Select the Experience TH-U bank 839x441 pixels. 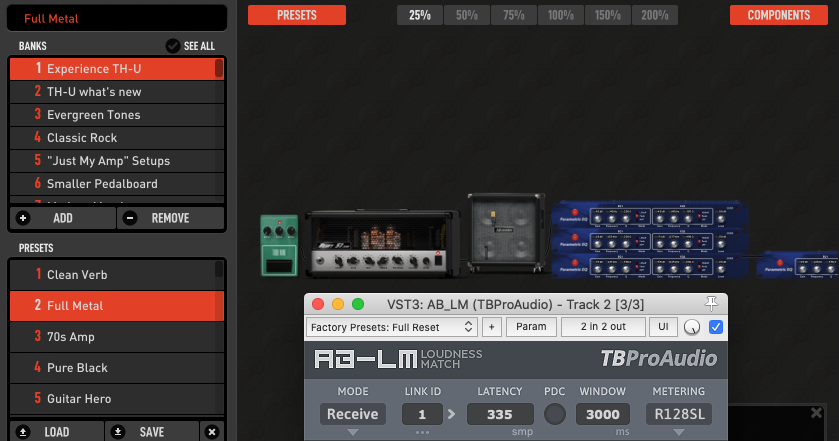click(x=116, y=69)
